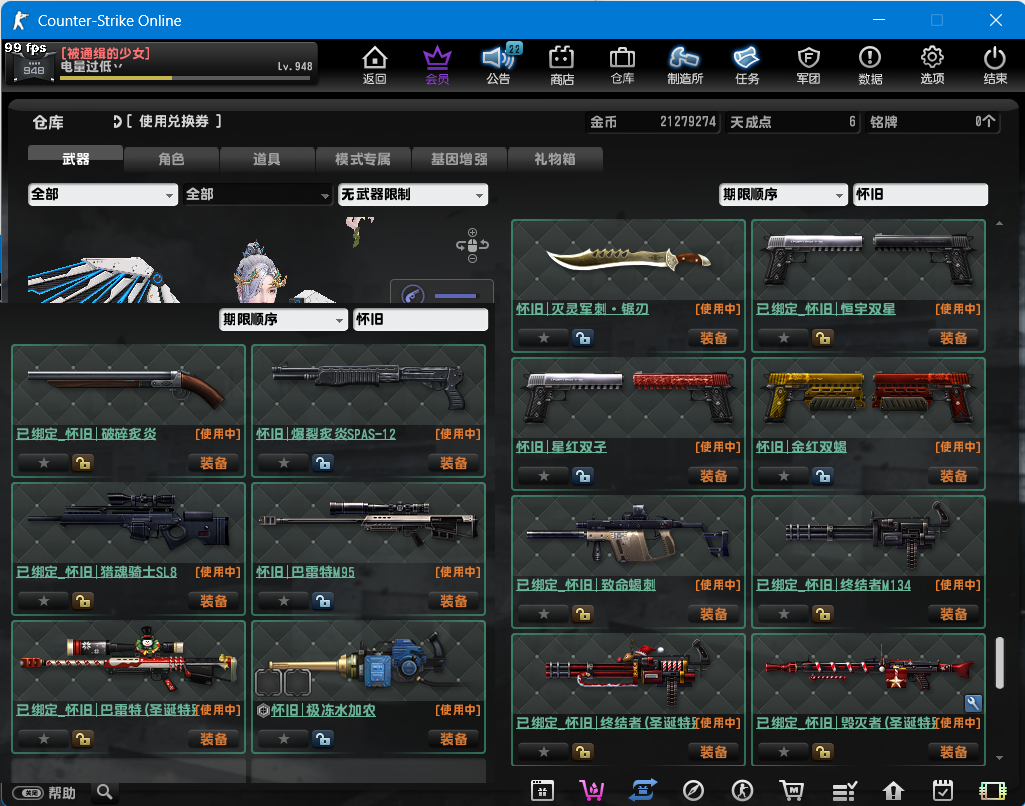This screenshot has width=1025, height=806.
Task: Toggle favorite star on 星红双子
Action: [544, 476]
